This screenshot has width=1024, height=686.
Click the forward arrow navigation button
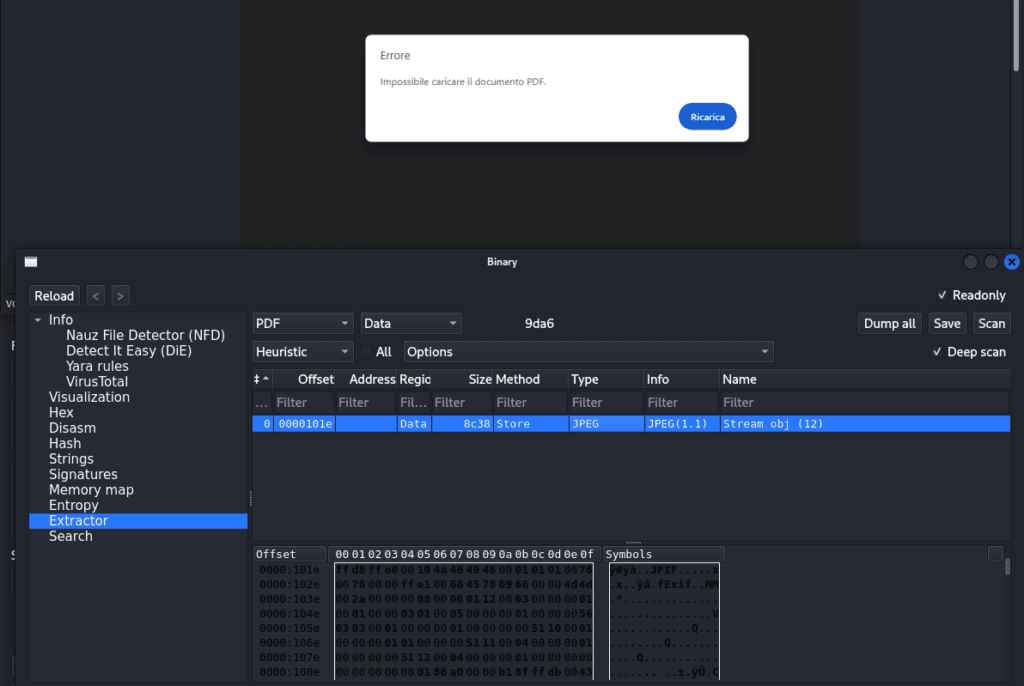120,296
